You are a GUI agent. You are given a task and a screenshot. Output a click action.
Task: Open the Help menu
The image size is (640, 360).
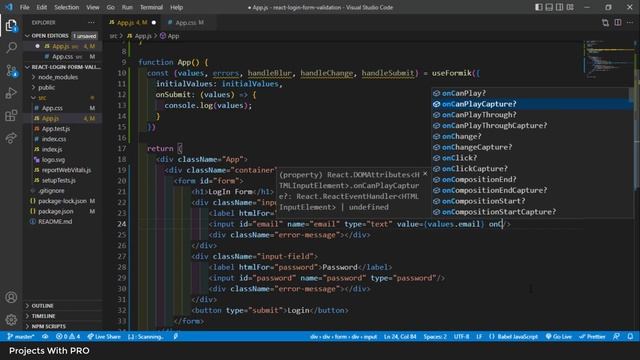(176, 7)
